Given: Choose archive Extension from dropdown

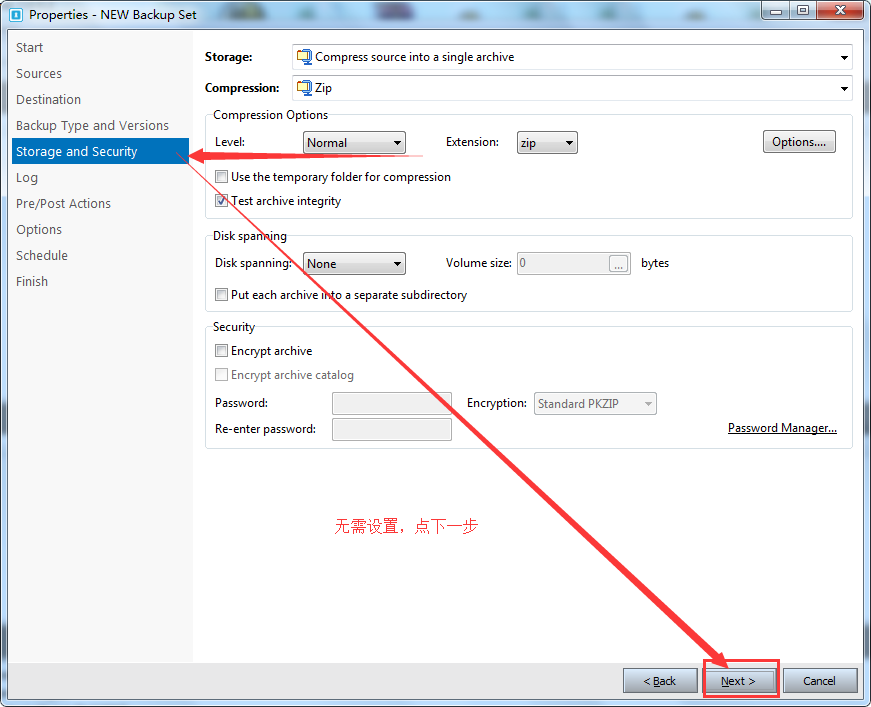Looking at the screenshot, I should [547, 143].
